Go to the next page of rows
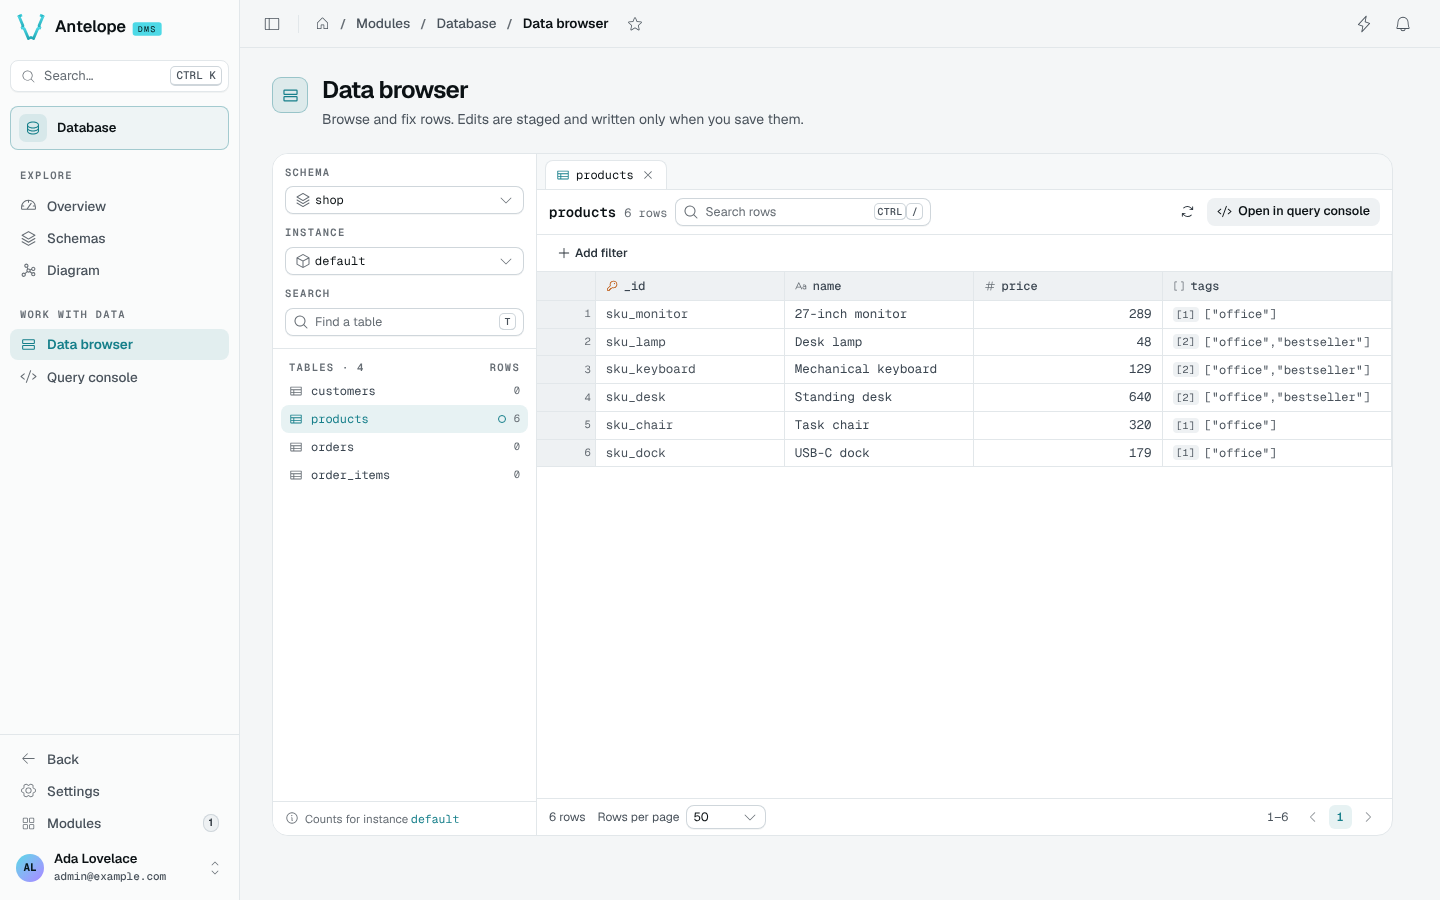The image size is (1440, 900). coord(1368,817)
